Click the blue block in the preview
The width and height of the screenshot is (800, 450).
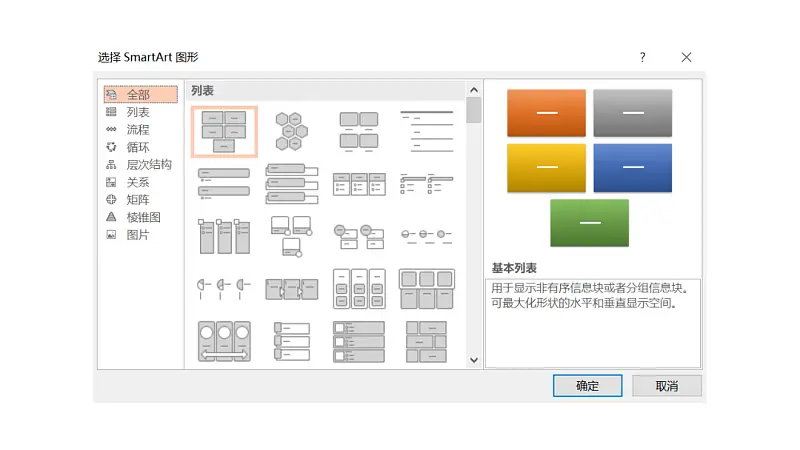pos(633,168)
